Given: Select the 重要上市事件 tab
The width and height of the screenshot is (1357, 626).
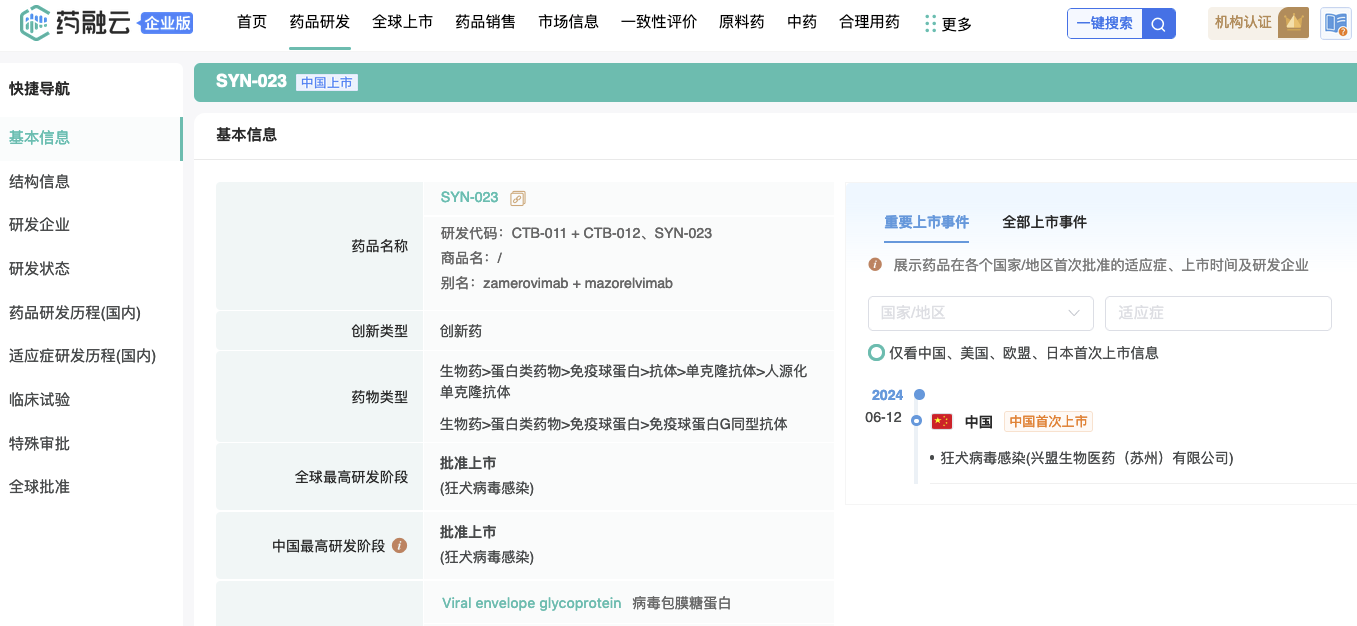Looking at the screenshot, I should coord(926,222).
